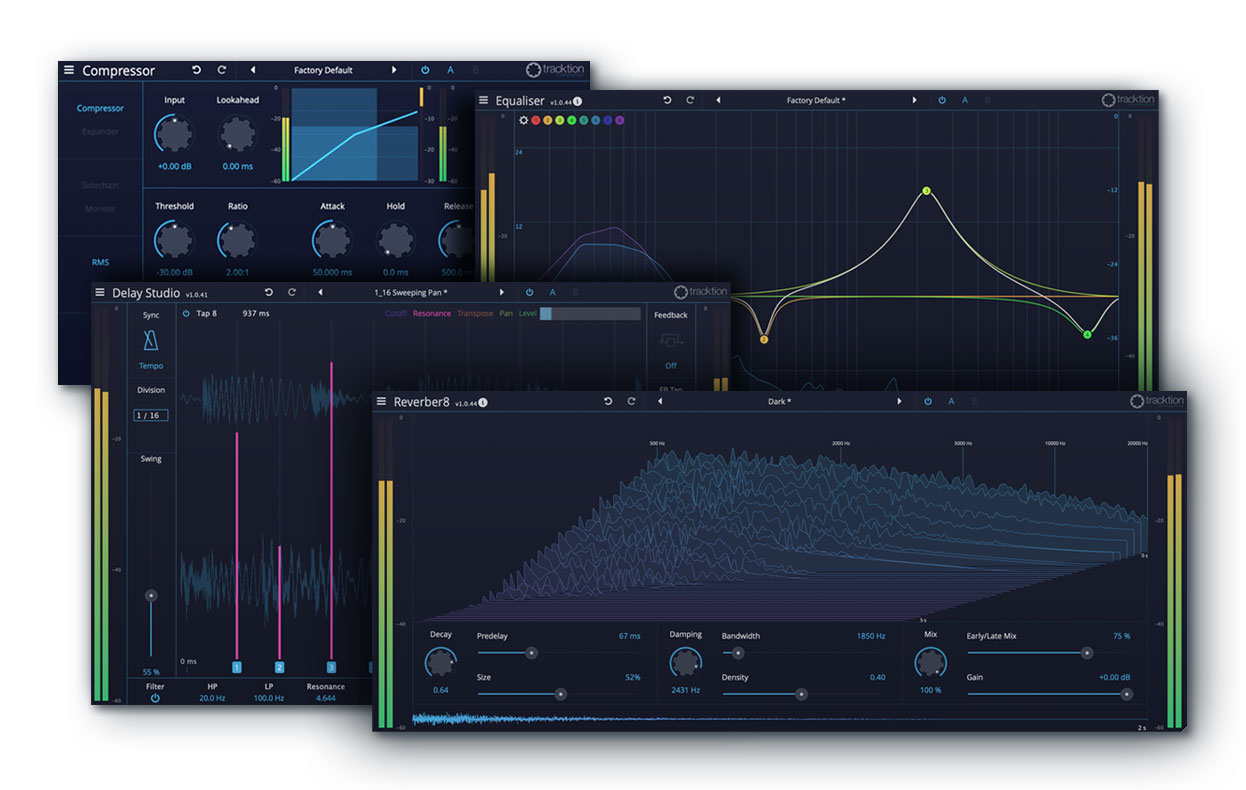Click redo arrow in Compressor header
Image resolution: width=1246 pixels, height=790 pixels.
click(x=222, y=70)
